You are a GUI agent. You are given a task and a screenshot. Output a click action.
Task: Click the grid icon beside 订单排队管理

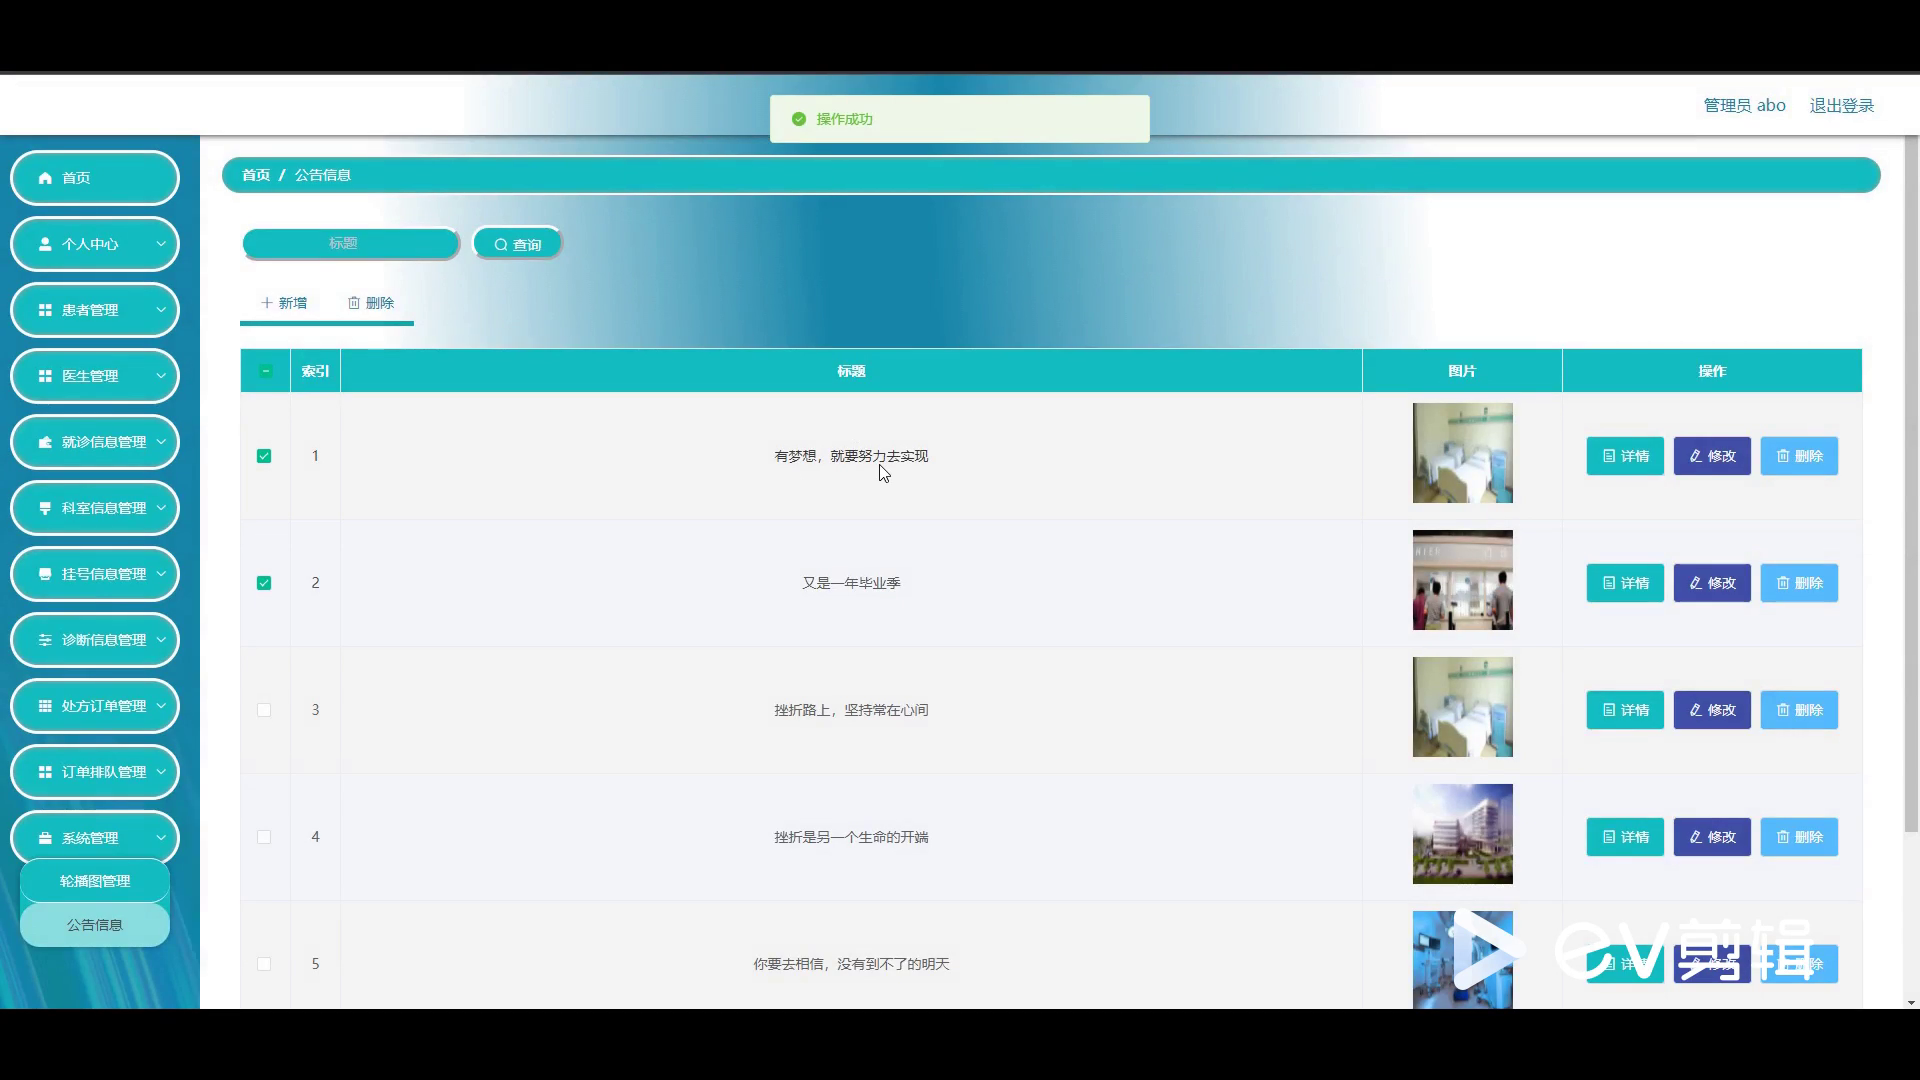point(45,772)
